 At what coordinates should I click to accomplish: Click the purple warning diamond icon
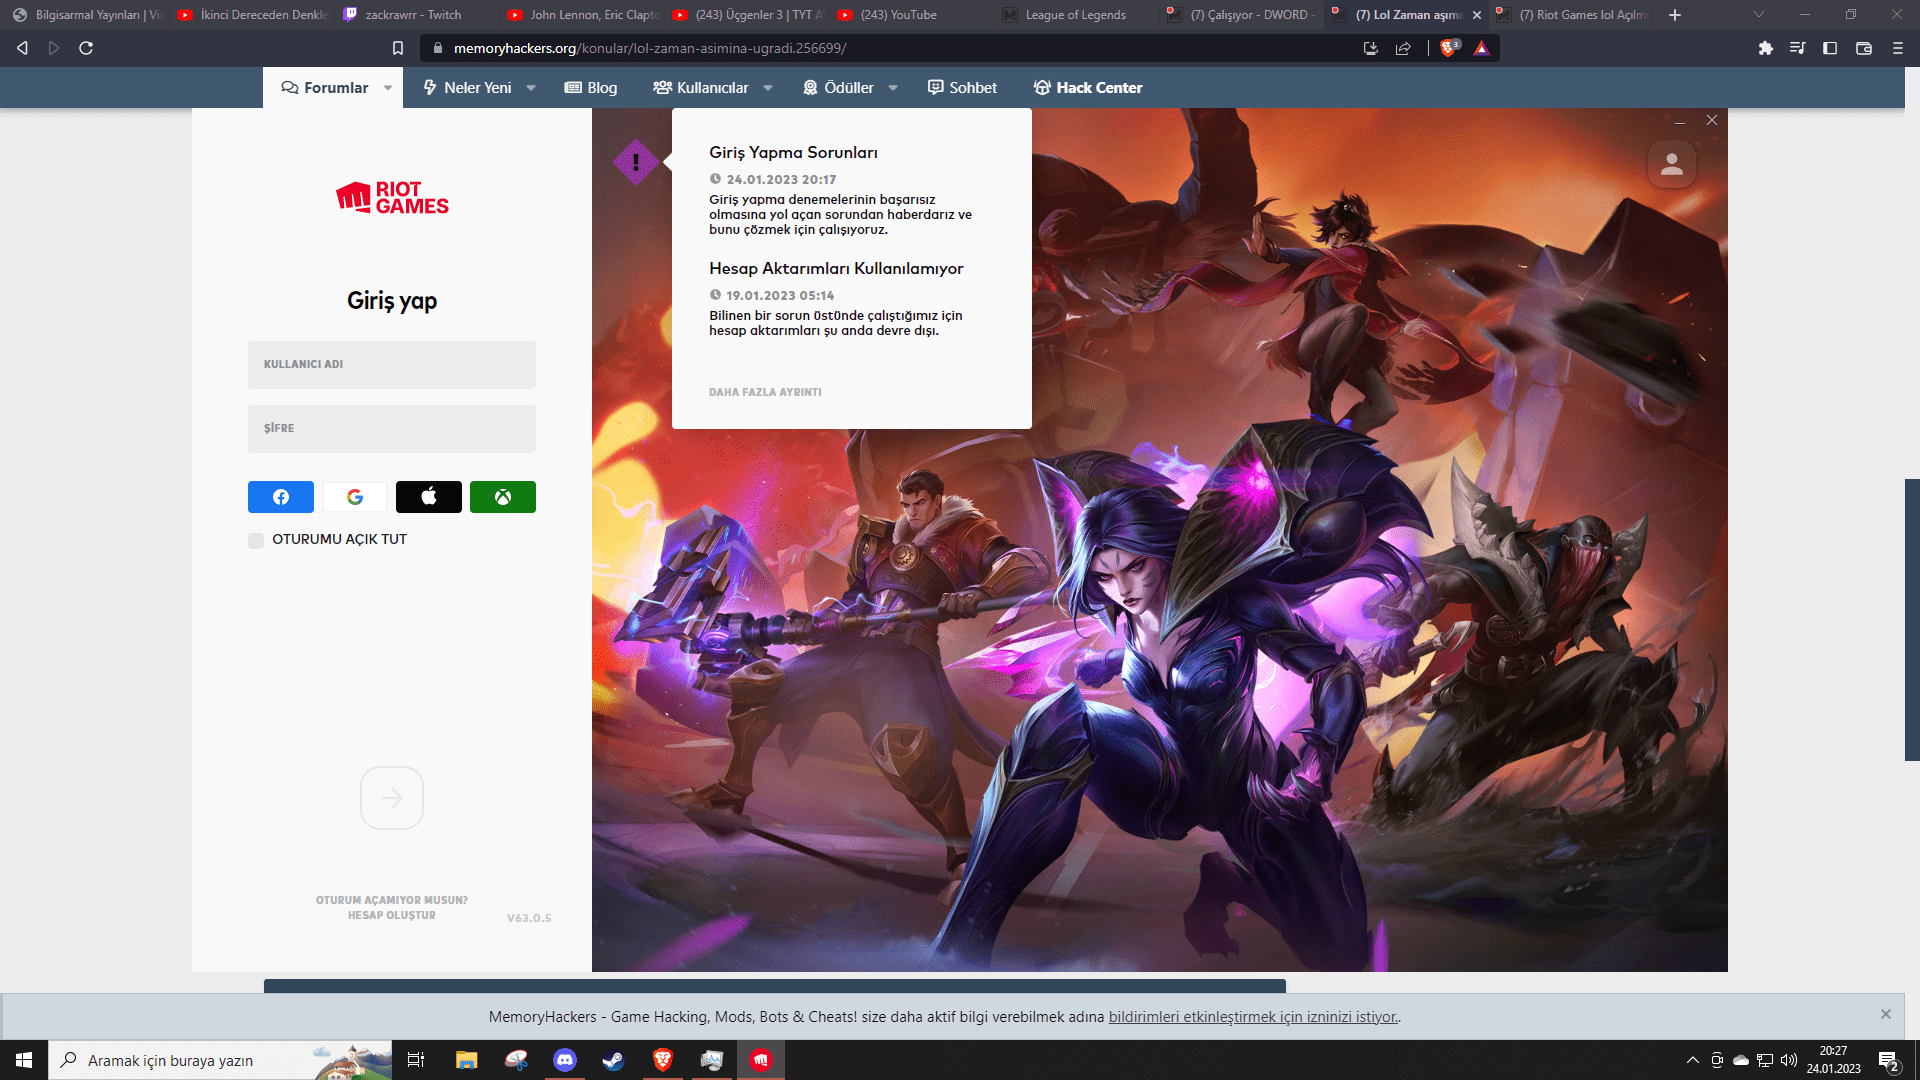click(636, 162)
